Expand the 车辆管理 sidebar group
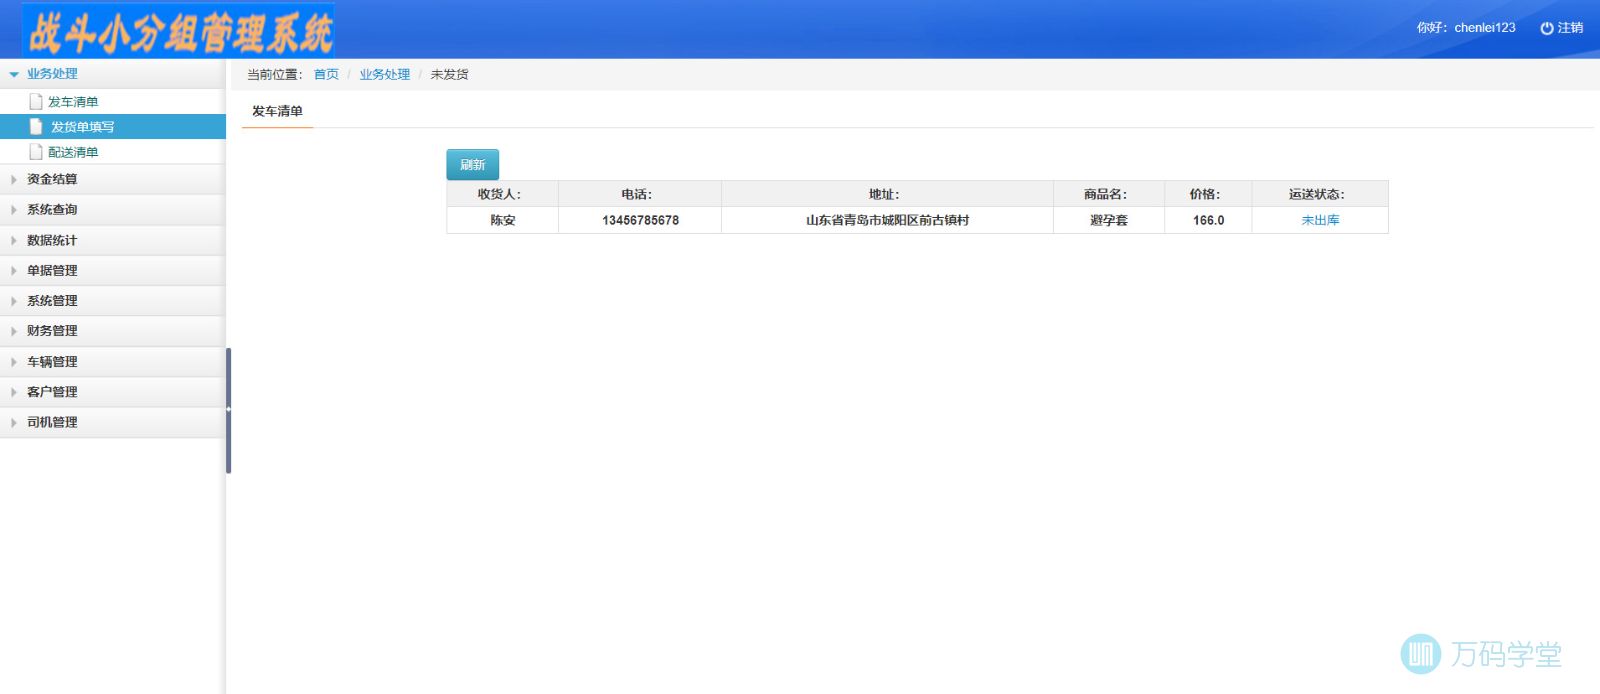The height and width of the screenshot is (694, 1600). (x=52, y=361)
